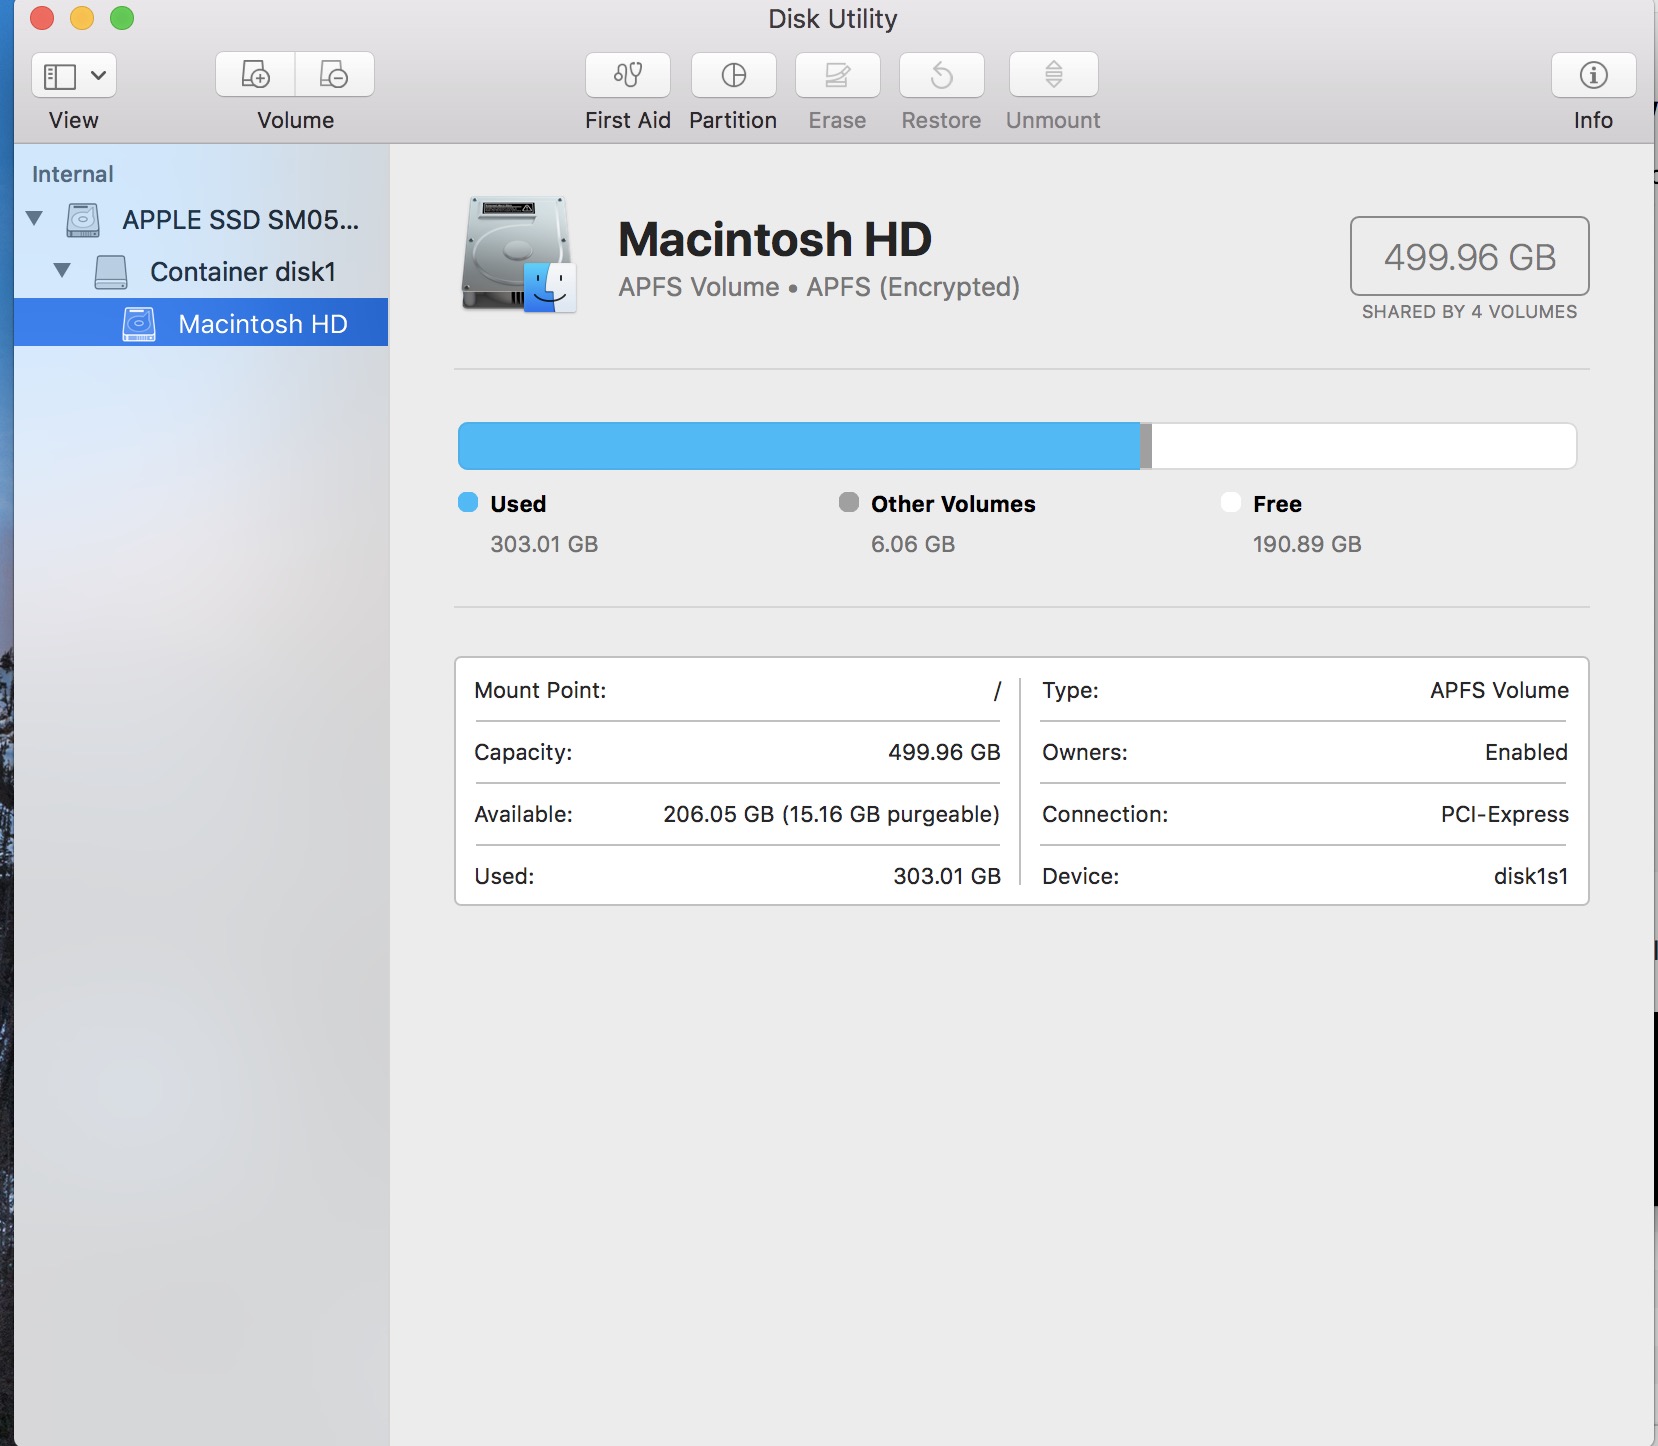The height and width of the screenshot is (1446, 1658).
Task: Click the green zoom window button
Action: click(x=122, y=18)
